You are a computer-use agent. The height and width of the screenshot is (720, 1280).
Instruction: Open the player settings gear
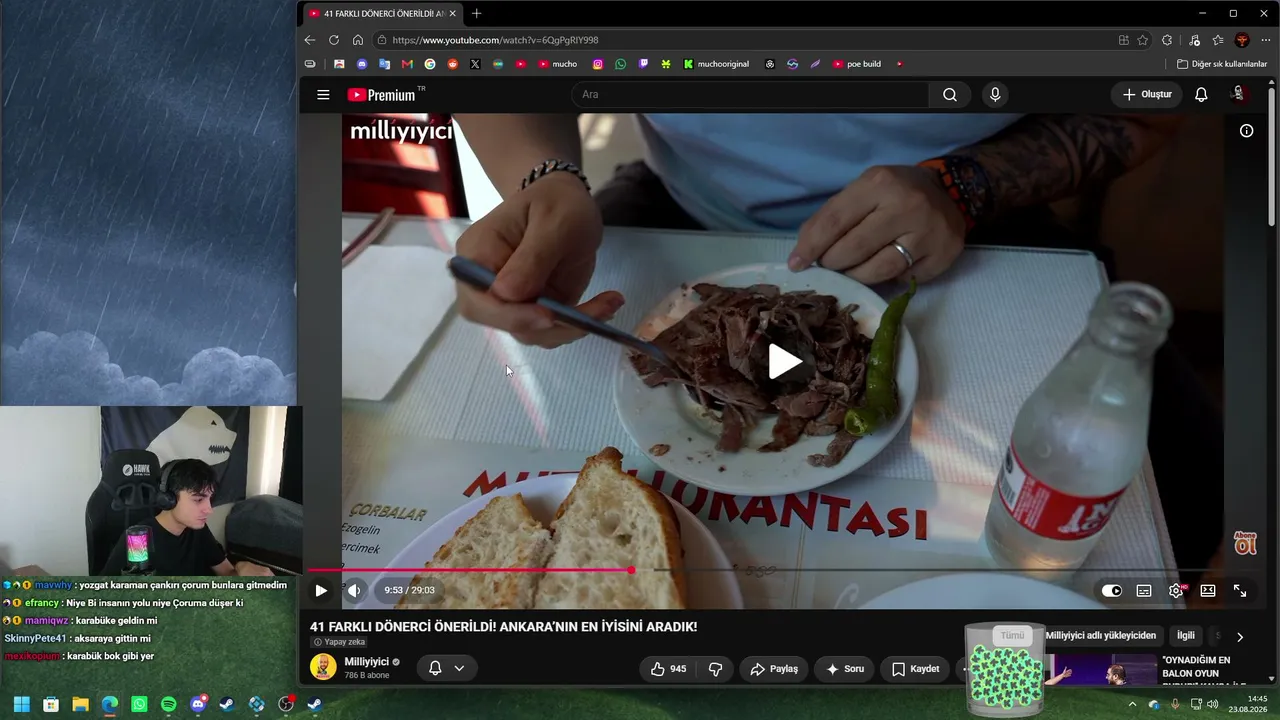click(x=1176, y=591)
